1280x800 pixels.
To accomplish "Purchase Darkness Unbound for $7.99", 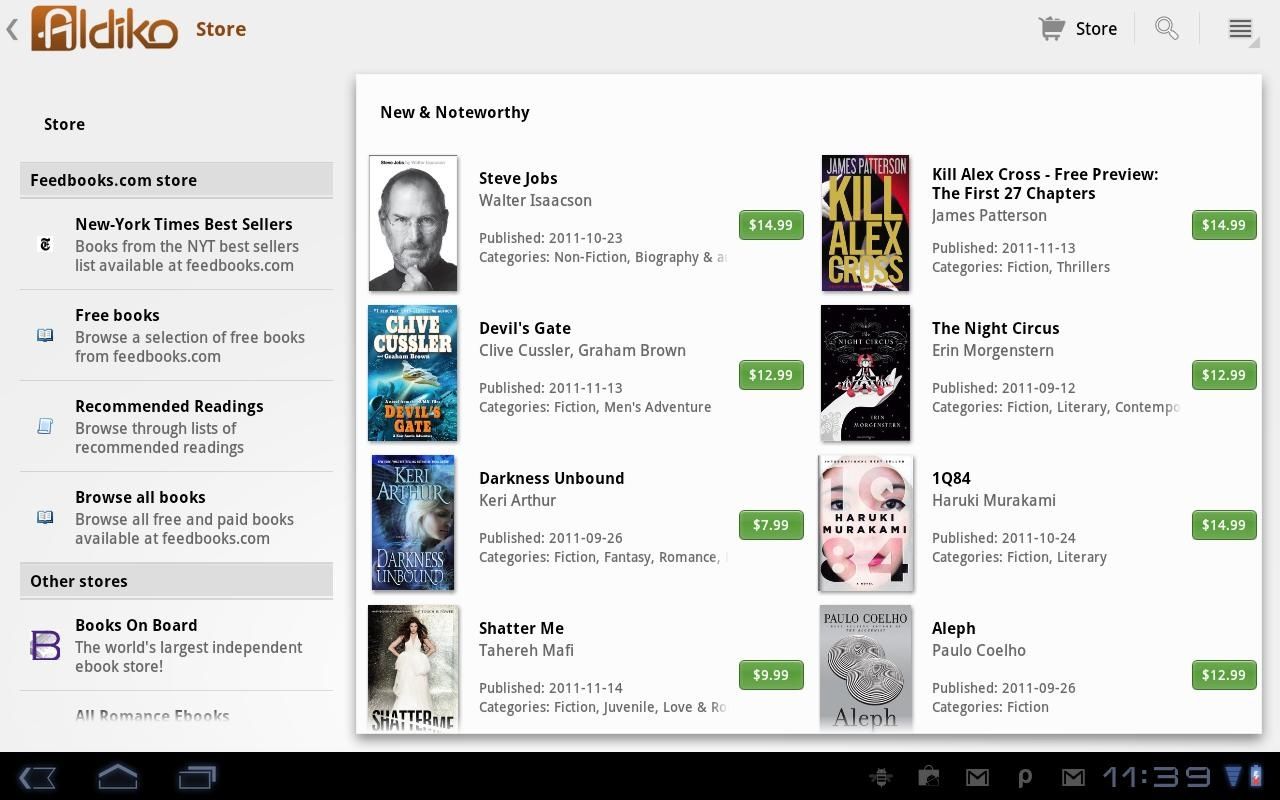I will coord(770,525).
